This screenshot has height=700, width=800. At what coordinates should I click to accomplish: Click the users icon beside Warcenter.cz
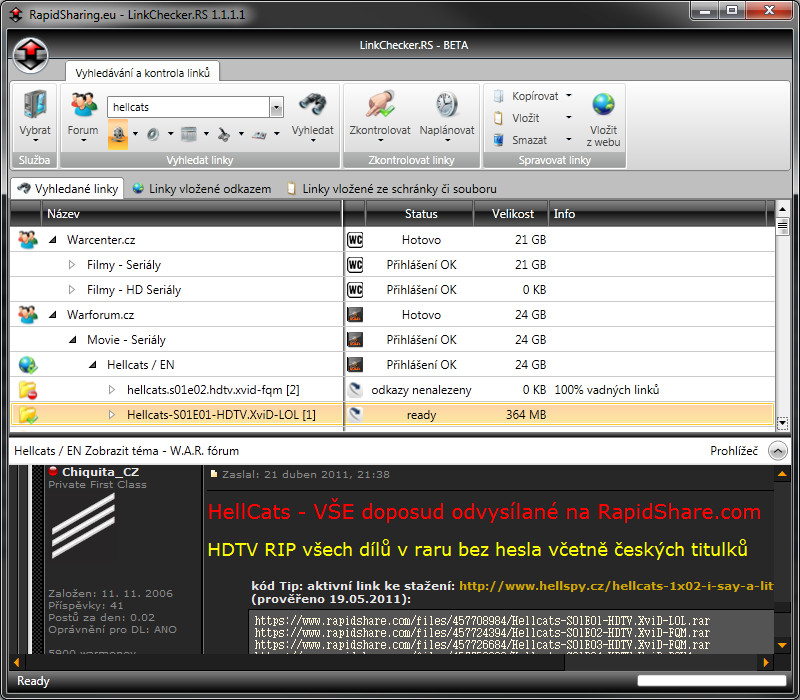pyautogui.click(x=28, y=239)
